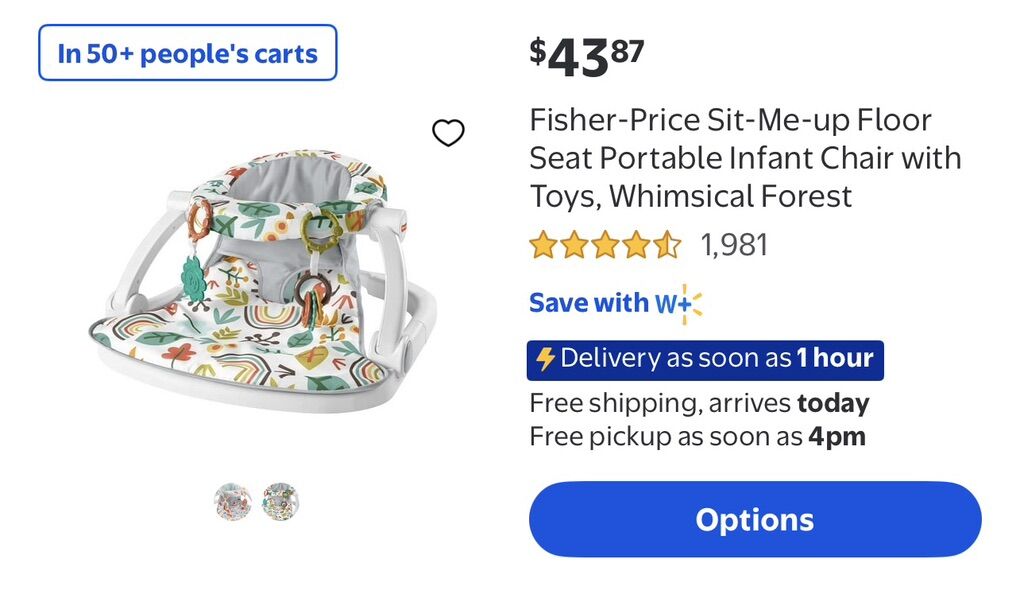1020x602 pixels.
Task: Add the floor seat to favorites with the heart
Action: [448, 132]
